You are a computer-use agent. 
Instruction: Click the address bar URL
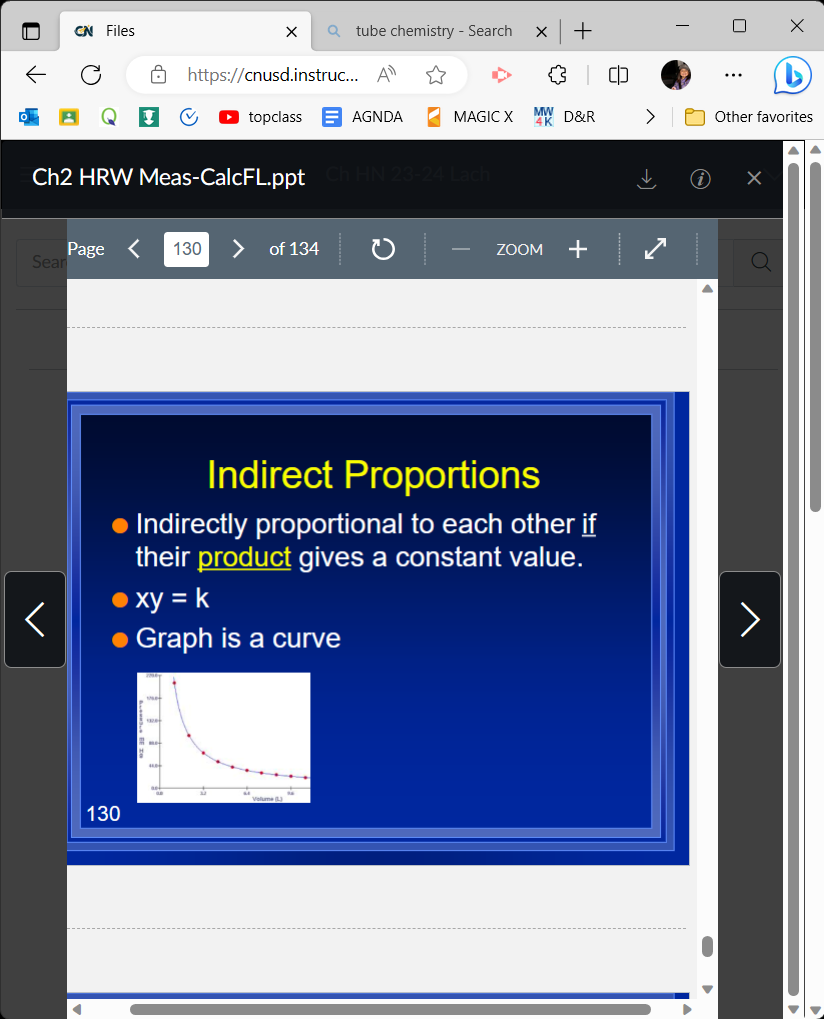pyautogui.click(x=272, y=75)
